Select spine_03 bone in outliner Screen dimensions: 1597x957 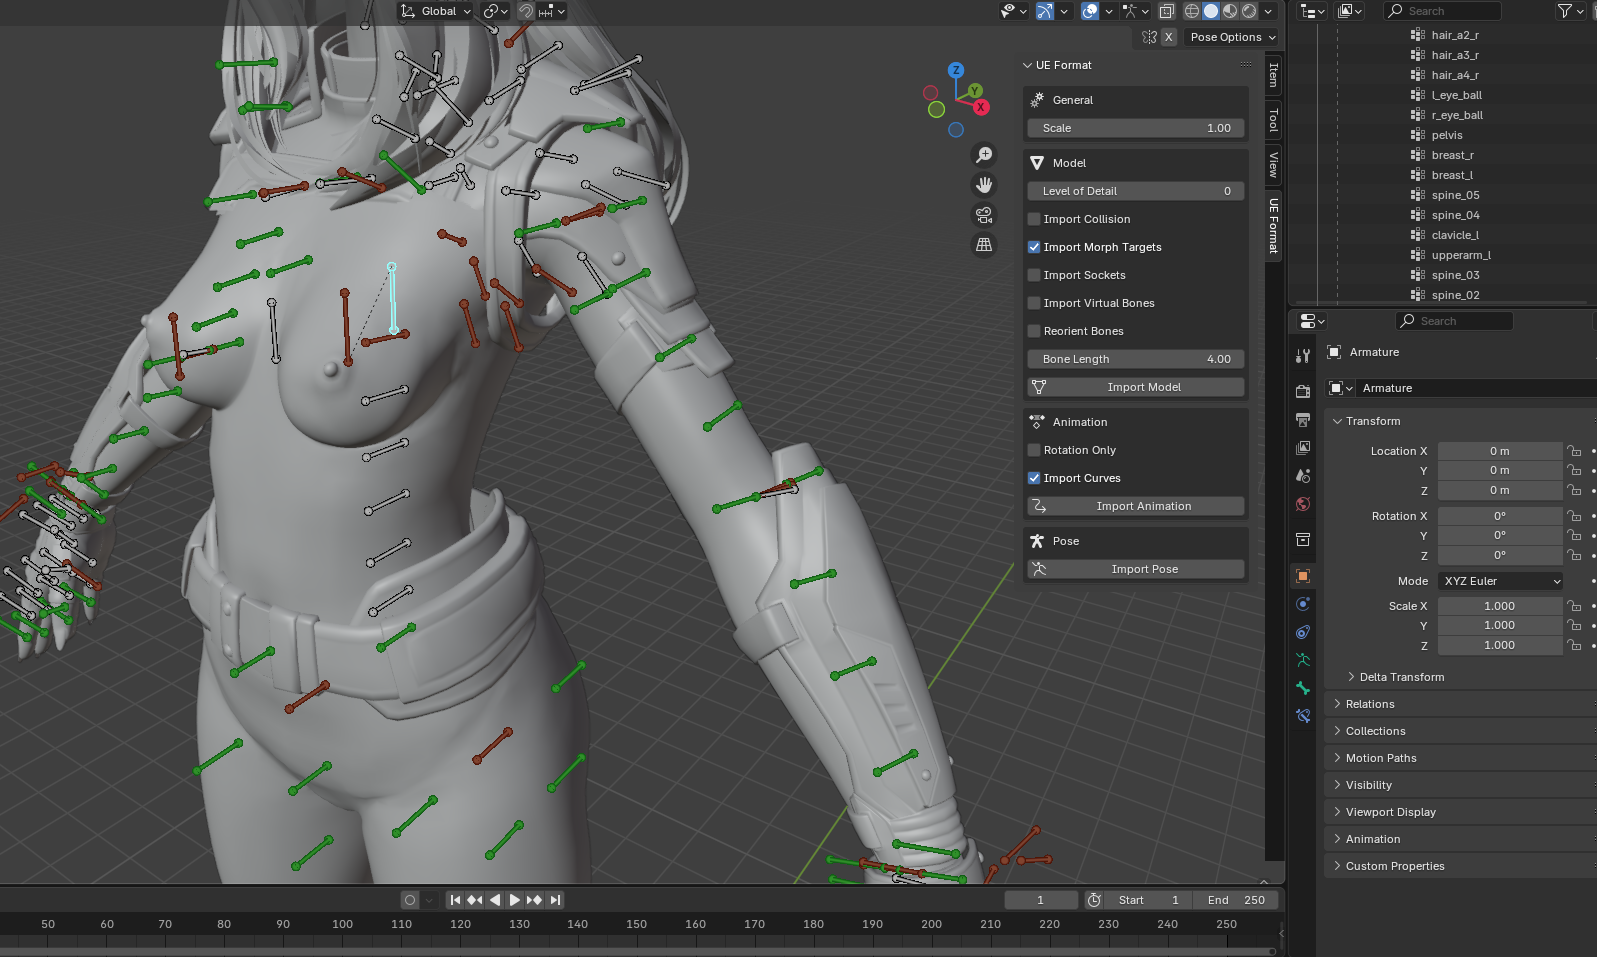tap(1455, 275)
